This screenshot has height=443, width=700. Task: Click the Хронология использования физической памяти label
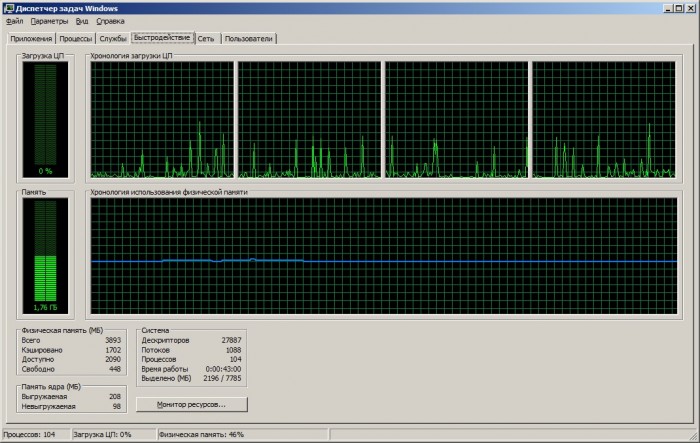169,192
